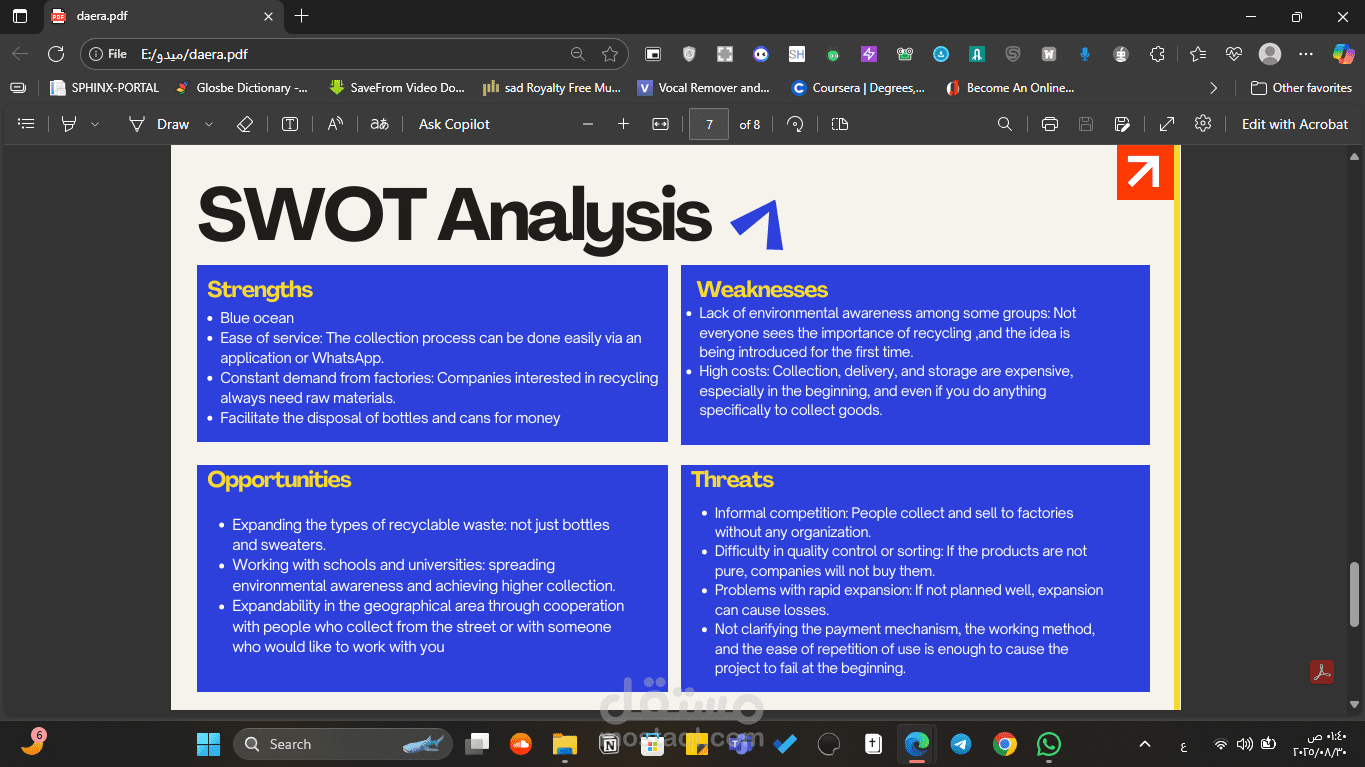Show hidden system tray icons
This screenshot has height=767, width=1365.
click(1145, 744)
